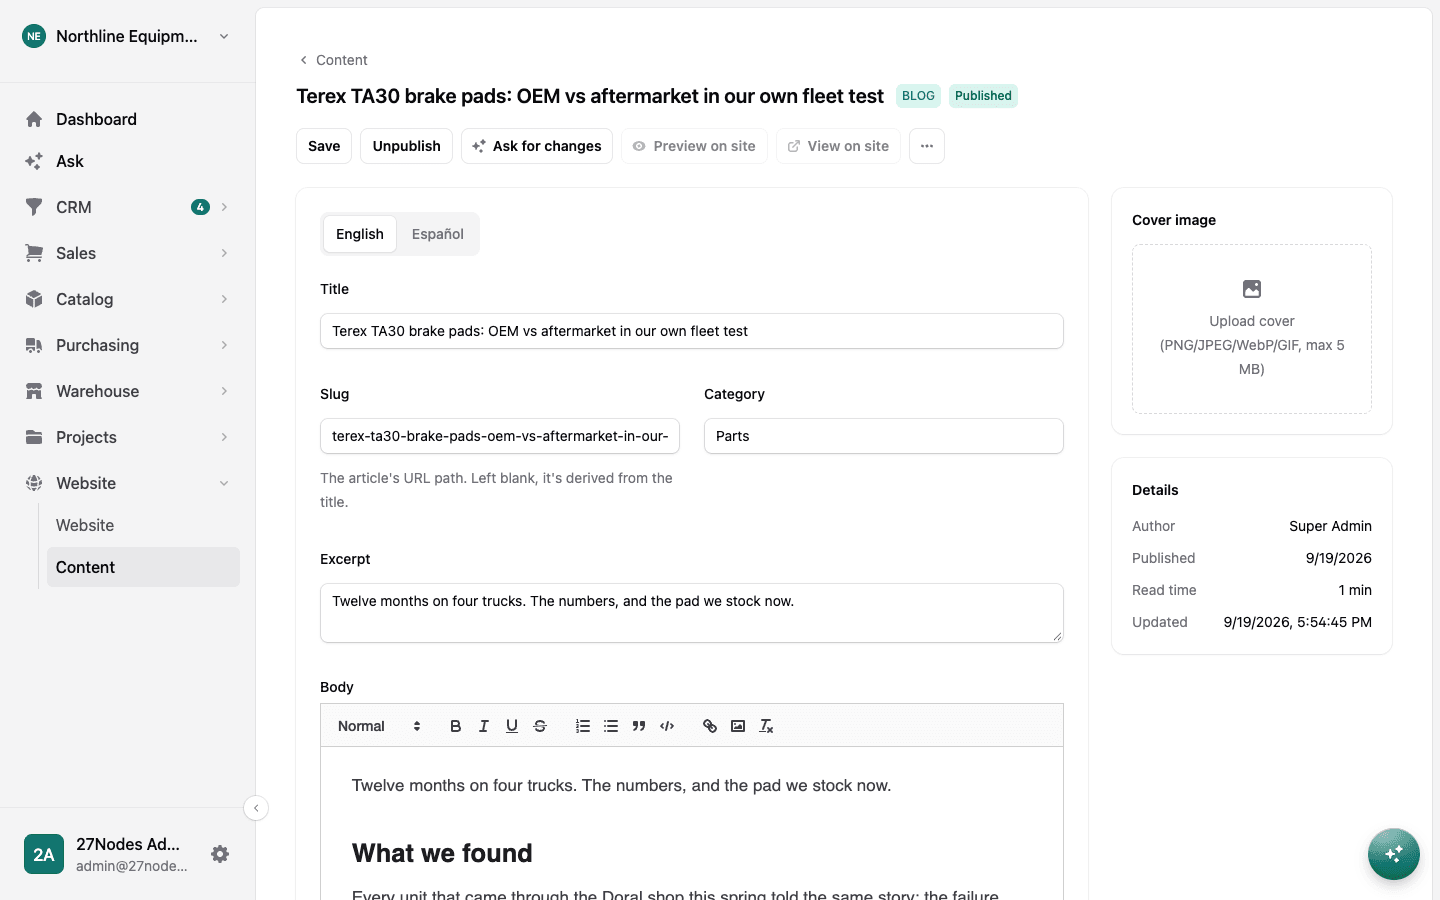The image size is (1440, 900).
Task: Select the Content submenu item
Action: pyautogui.click(x=143, y=567)
